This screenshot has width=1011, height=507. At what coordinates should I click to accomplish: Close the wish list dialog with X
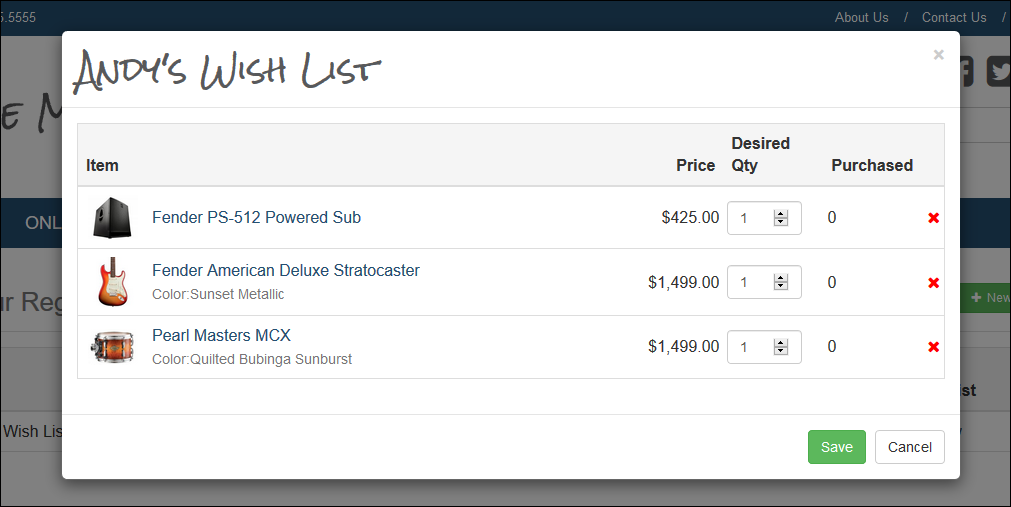click(x=939, y=55)
